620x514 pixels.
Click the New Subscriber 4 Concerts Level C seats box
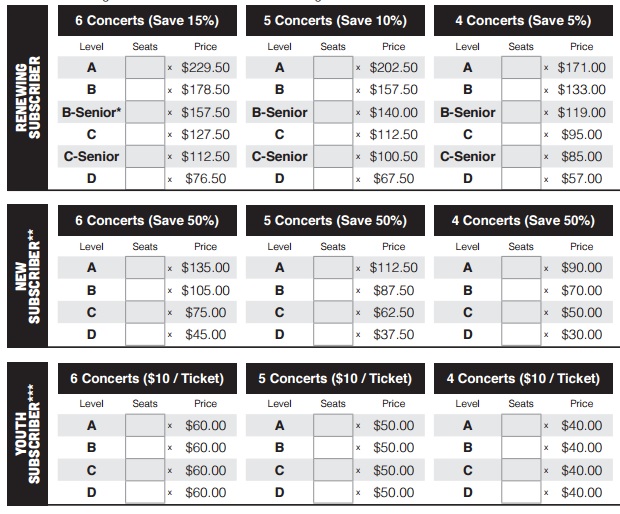pyautogui.click(x=521, y=312)
